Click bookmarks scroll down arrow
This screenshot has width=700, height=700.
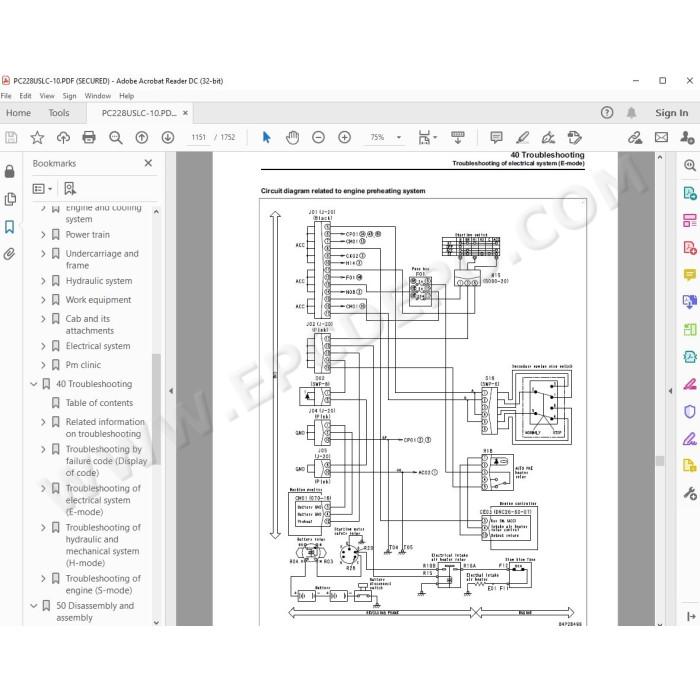156,622
